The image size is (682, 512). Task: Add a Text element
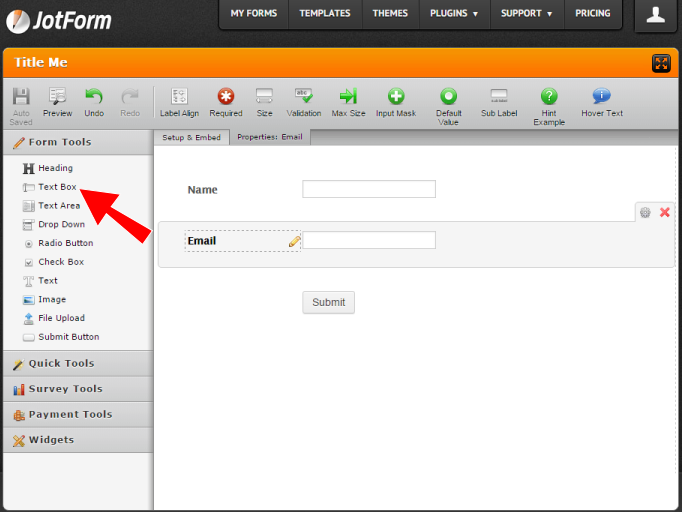pyautogui.click(x=40, y=281)
